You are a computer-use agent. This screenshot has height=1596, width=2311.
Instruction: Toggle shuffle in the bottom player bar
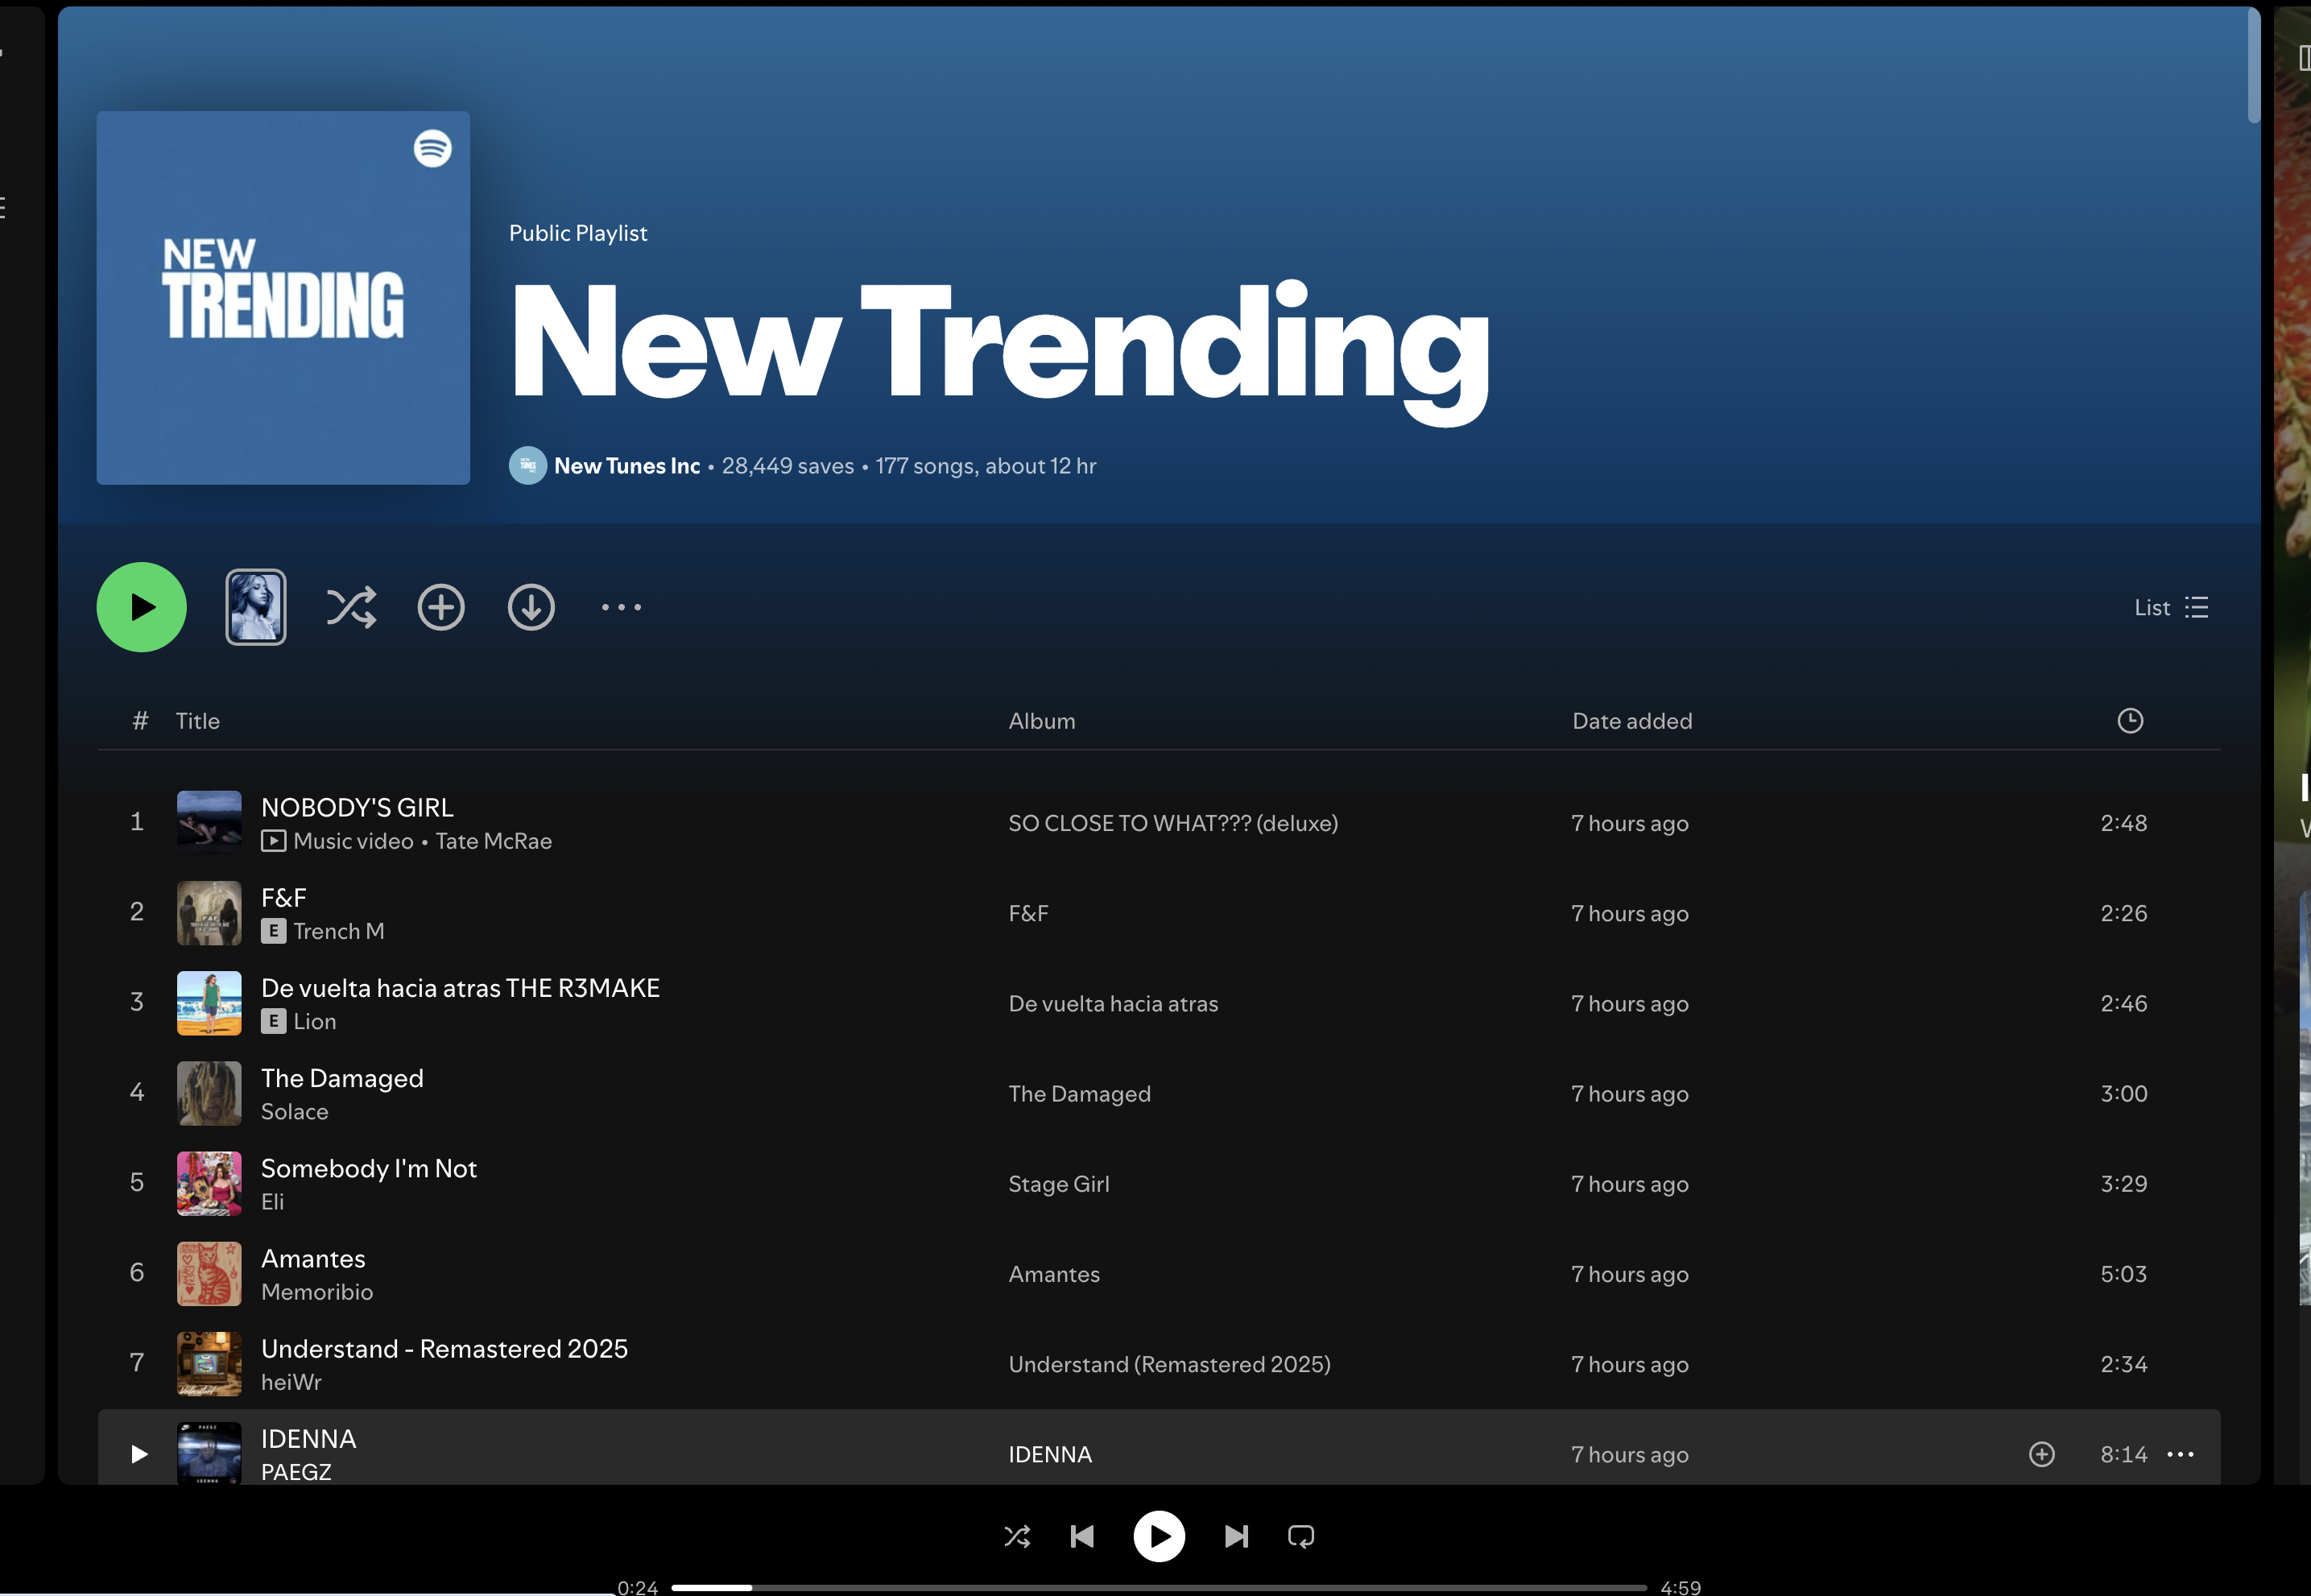(x=1017, y=1536)
